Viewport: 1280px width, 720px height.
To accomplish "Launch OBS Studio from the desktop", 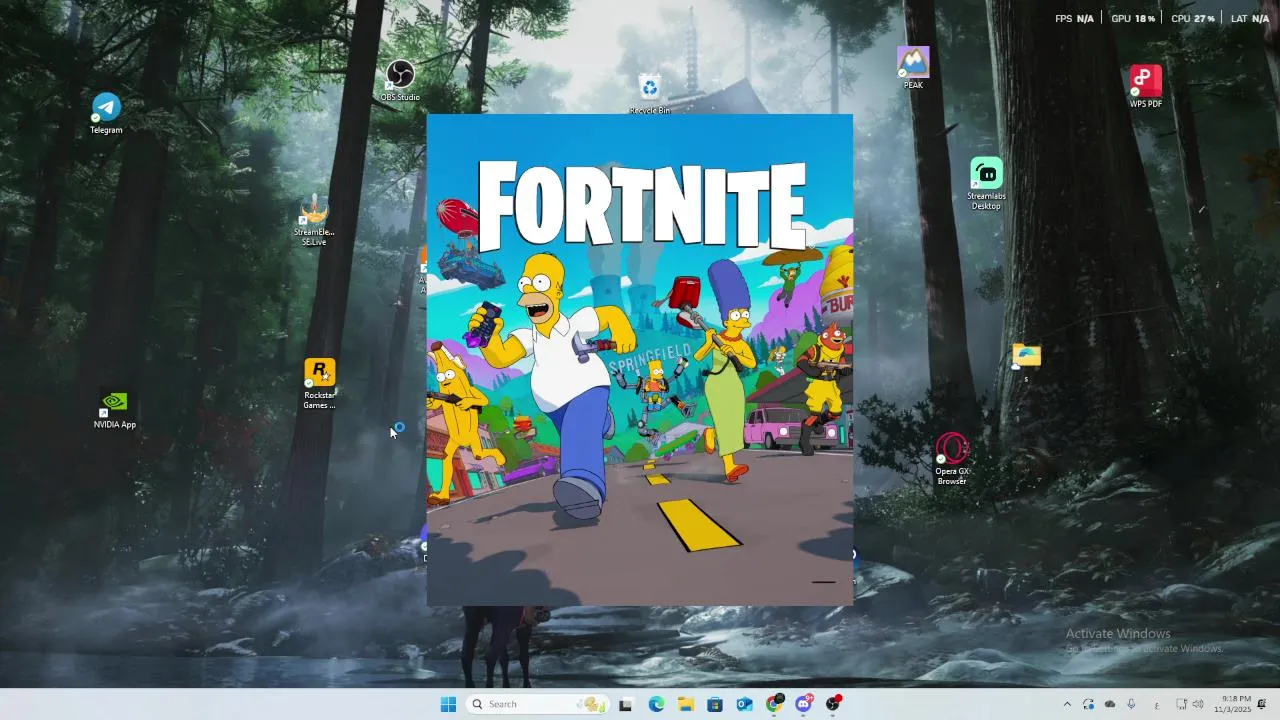I will 400,81.
